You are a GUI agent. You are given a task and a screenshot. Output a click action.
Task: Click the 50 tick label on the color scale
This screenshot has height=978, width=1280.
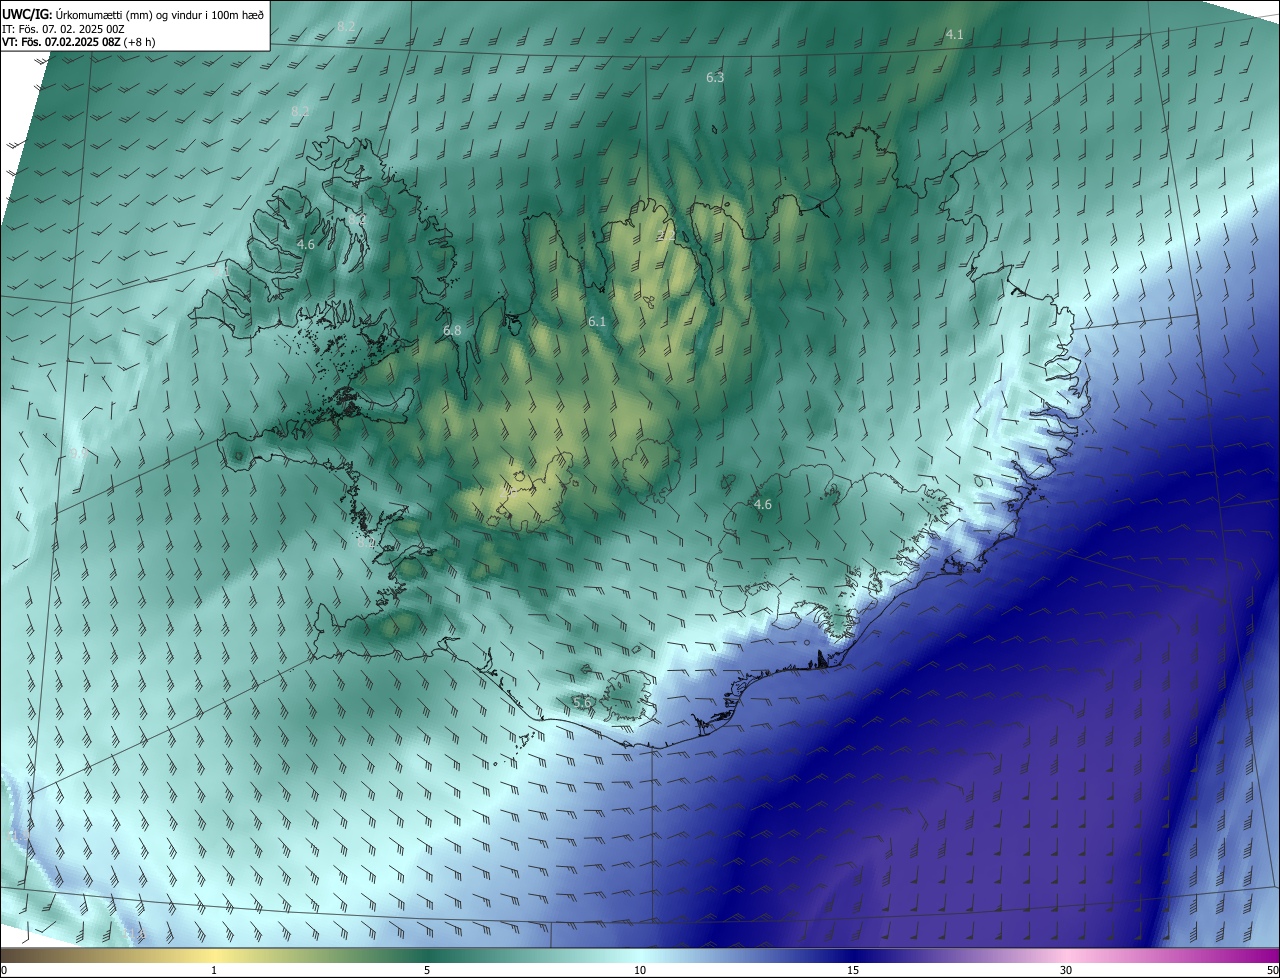pyautogui.click(x=1272, y=970)
